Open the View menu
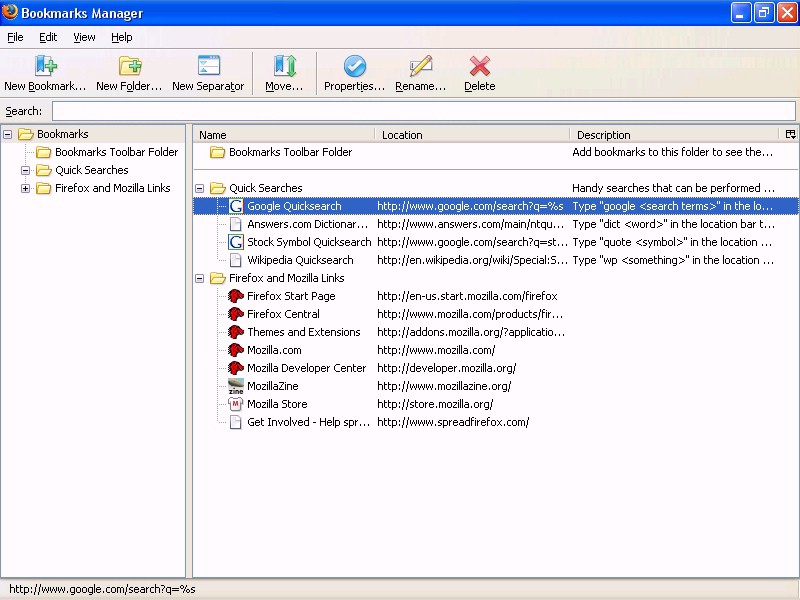This screenshot has width=800, height=600. point(84,37)
